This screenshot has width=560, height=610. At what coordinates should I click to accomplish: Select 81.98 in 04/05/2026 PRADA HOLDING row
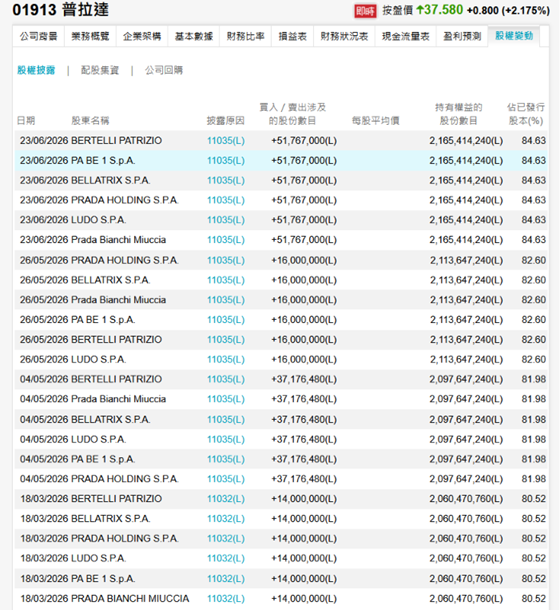(534, 479)
